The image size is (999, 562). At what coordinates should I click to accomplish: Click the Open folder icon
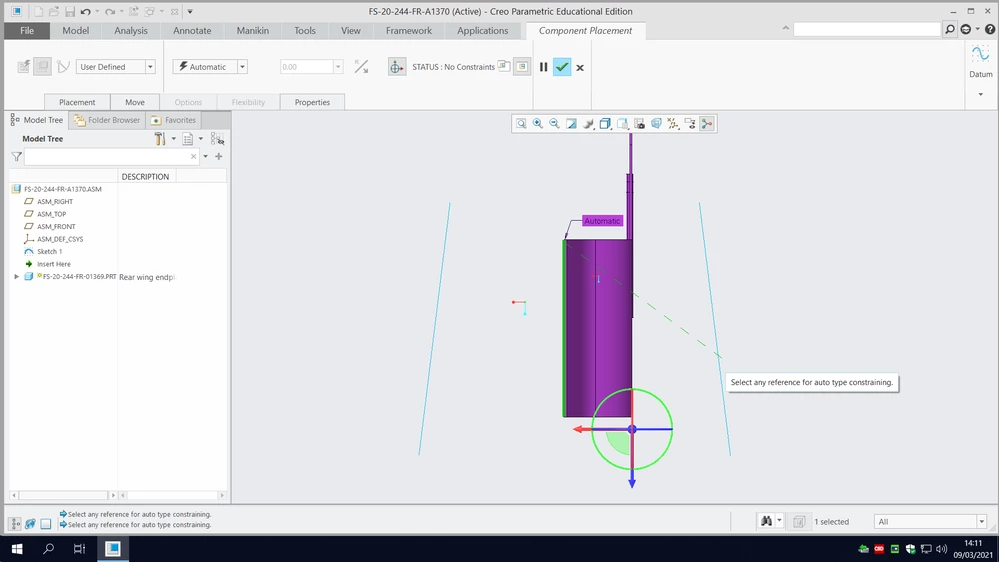pyautogui.click(x=54, y=11)
